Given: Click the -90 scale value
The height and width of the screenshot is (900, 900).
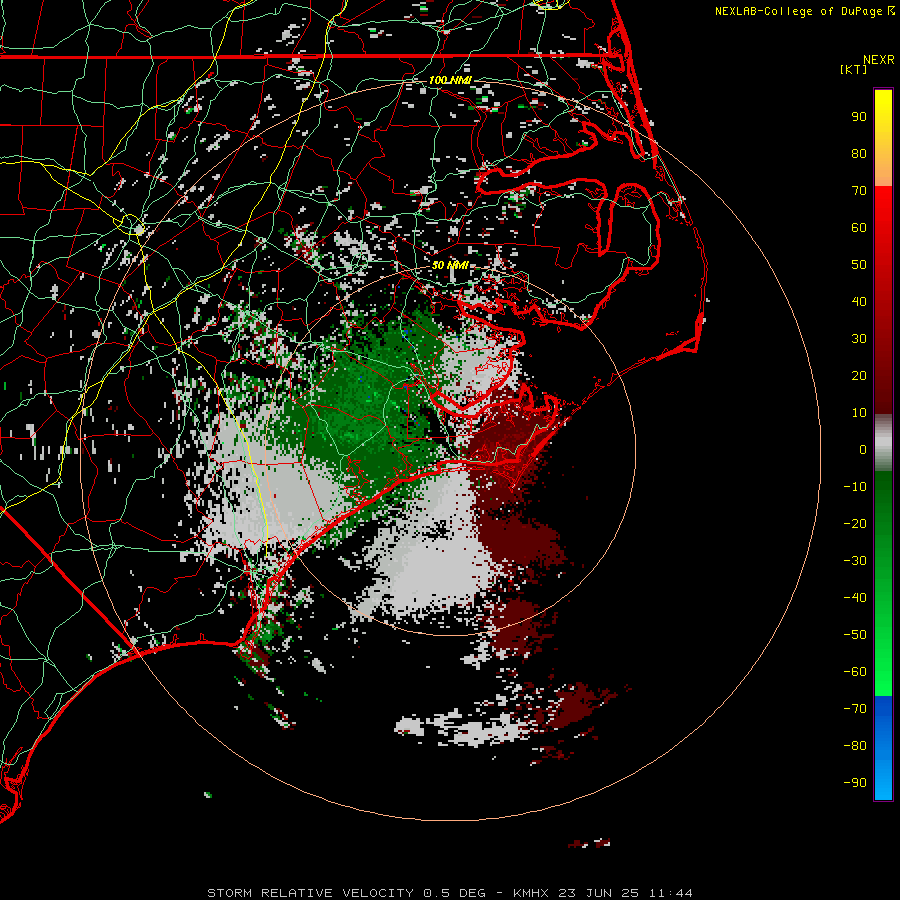Looking at the screenshot, I should pyautogui.click(x=855, y=783).
